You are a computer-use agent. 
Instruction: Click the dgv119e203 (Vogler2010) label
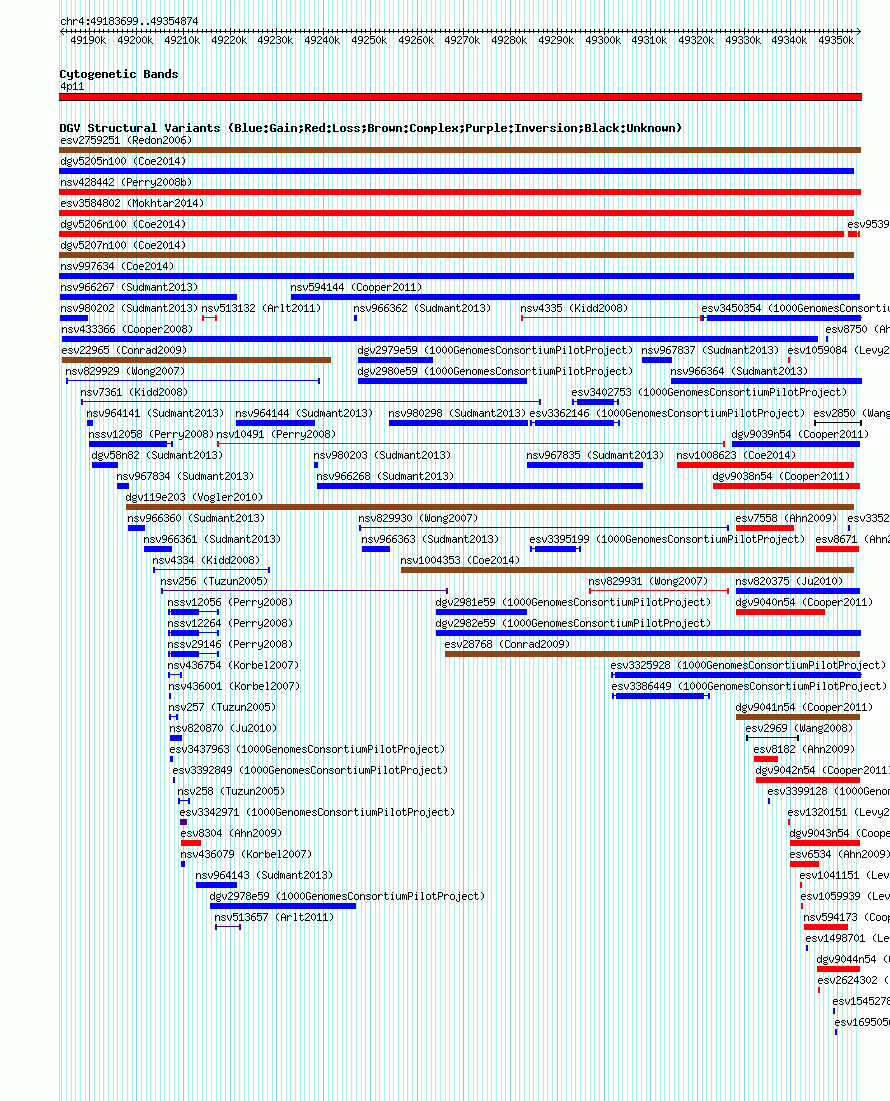pos(194,499)
